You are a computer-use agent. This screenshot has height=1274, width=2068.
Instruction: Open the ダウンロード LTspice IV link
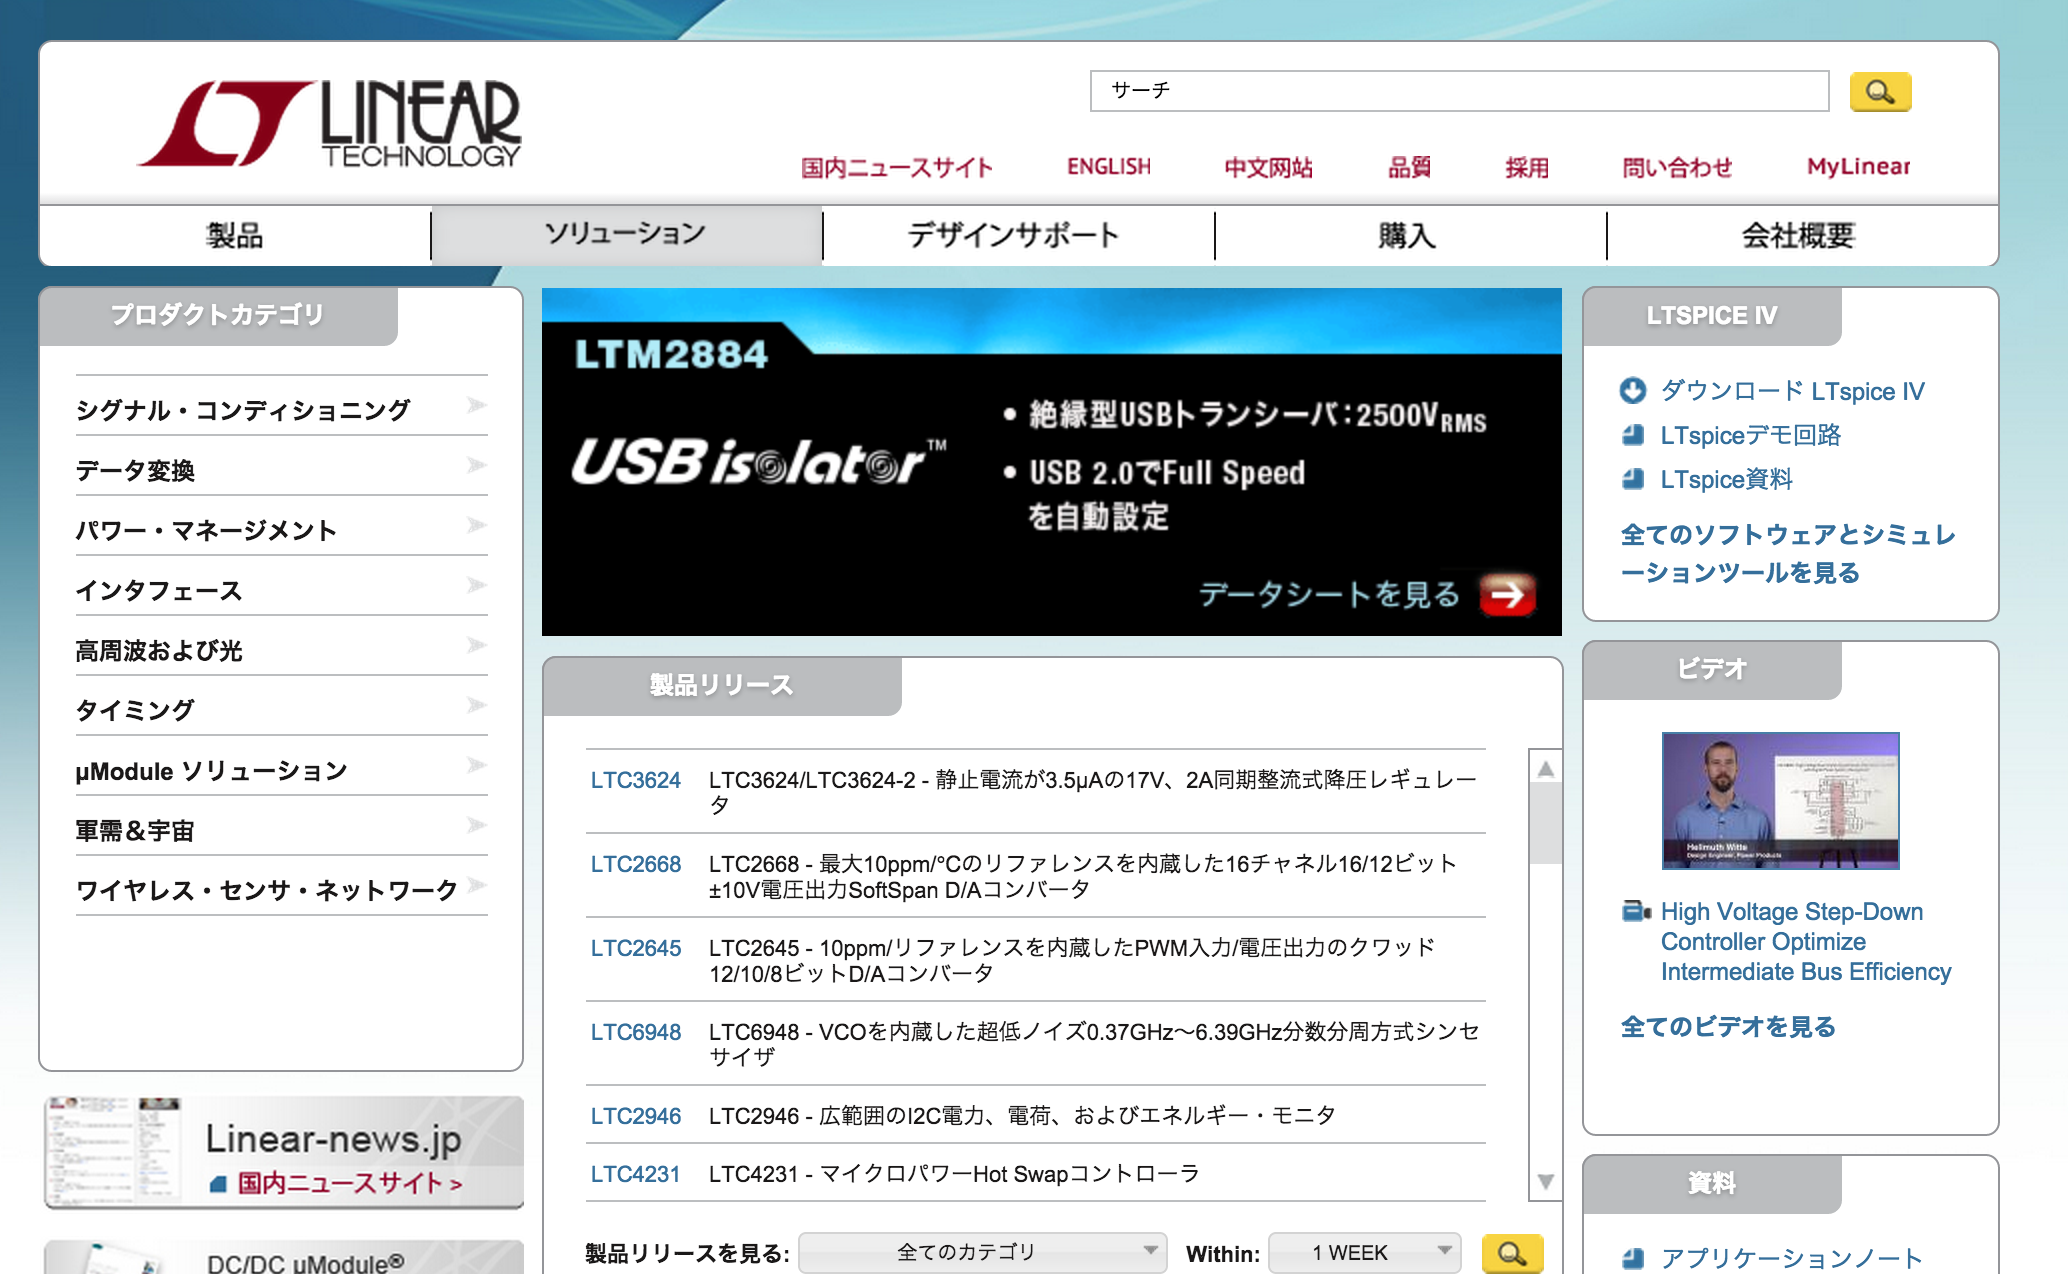pos(1792,391)
